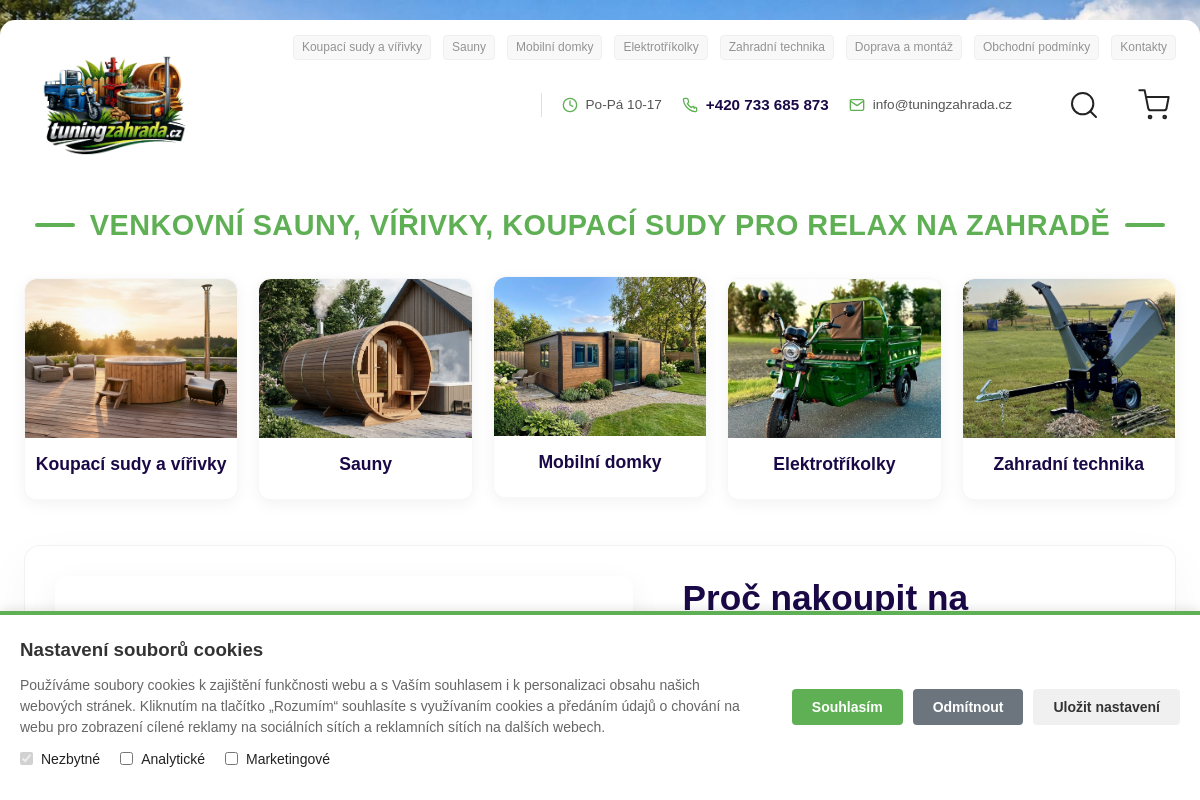Click the Venkovní sauny, vířivky headline

(x=600, y=225)
